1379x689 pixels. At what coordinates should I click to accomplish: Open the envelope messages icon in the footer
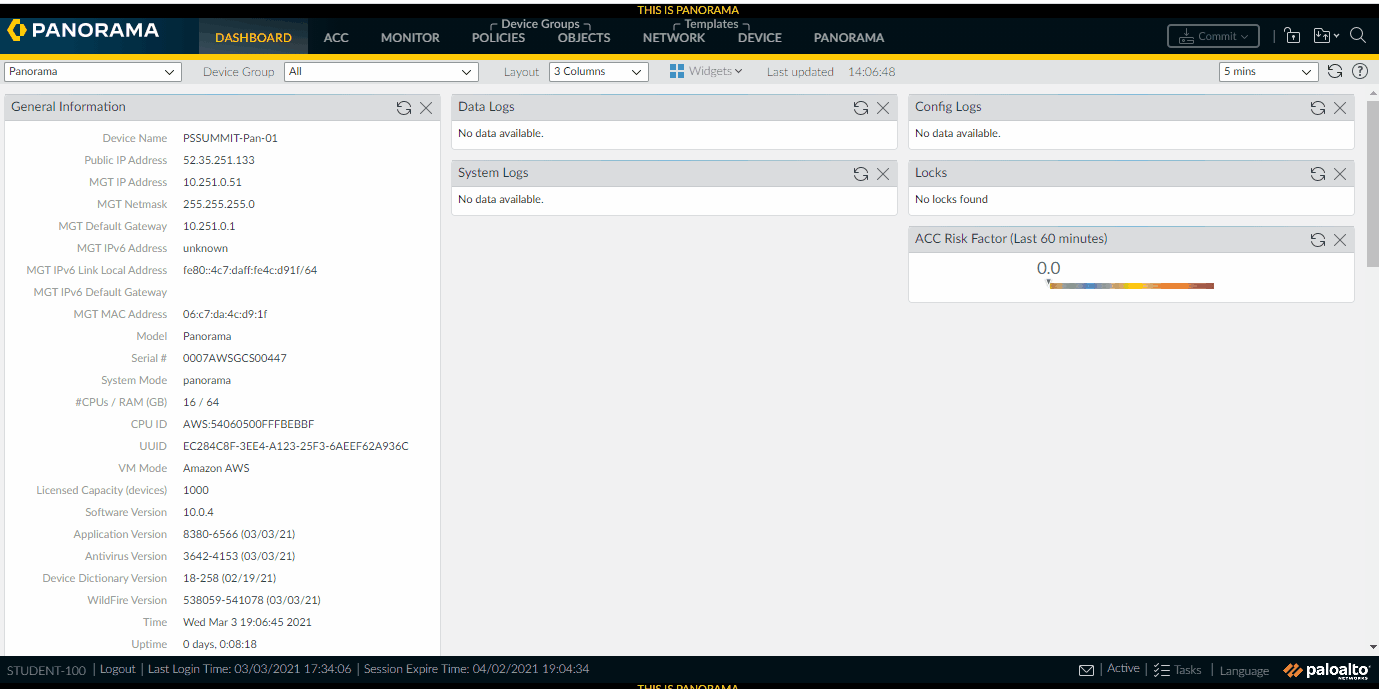(1087, 670)
